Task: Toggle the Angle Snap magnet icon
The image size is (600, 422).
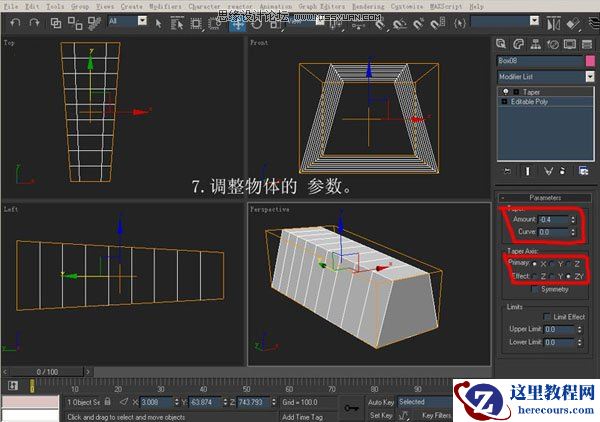Action: tap(399, 24)
